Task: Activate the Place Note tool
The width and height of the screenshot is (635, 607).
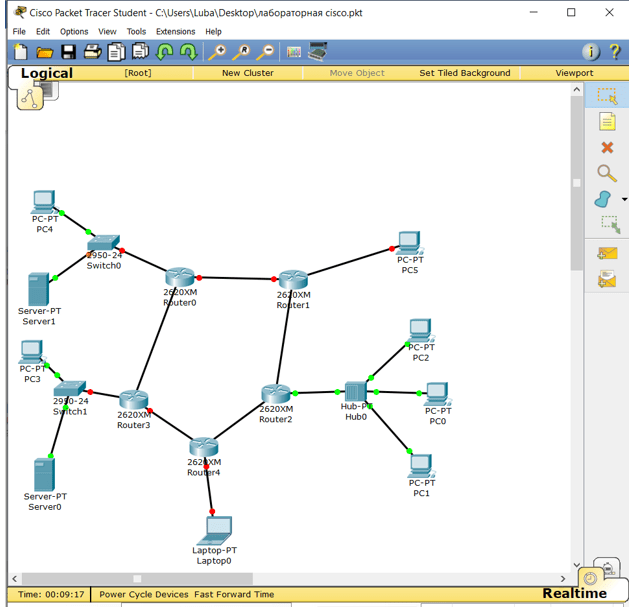Action: tap(607, 121)
